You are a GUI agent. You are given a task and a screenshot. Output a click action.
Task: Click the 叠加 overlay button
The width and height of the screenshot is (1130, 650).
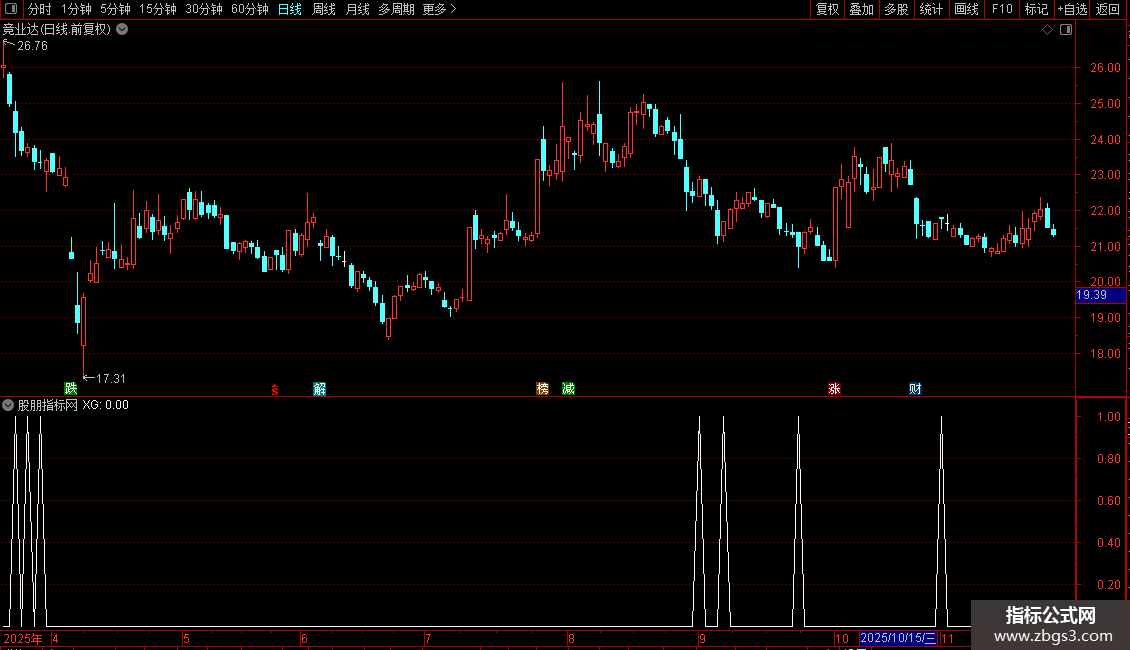coord(862,9)
